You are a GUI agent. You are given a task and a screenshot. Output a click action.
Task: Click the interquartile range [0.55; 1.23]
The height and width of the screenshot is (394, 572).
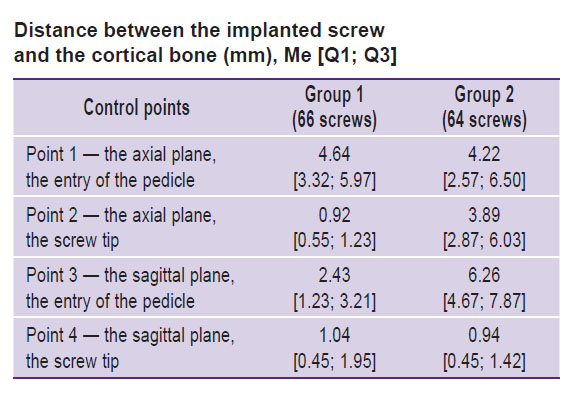click(x=334, y=241)
